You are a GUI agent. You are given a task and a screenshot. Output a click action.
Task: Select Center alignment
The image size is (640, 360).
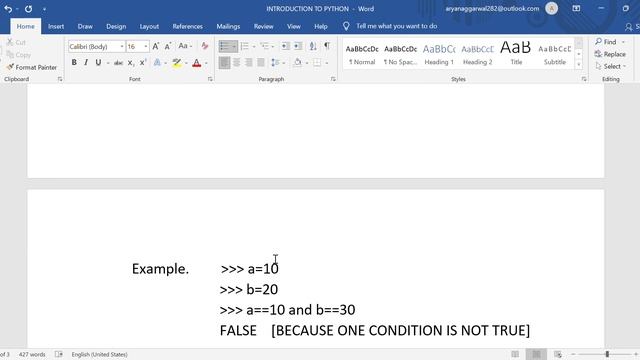(236, 63)
